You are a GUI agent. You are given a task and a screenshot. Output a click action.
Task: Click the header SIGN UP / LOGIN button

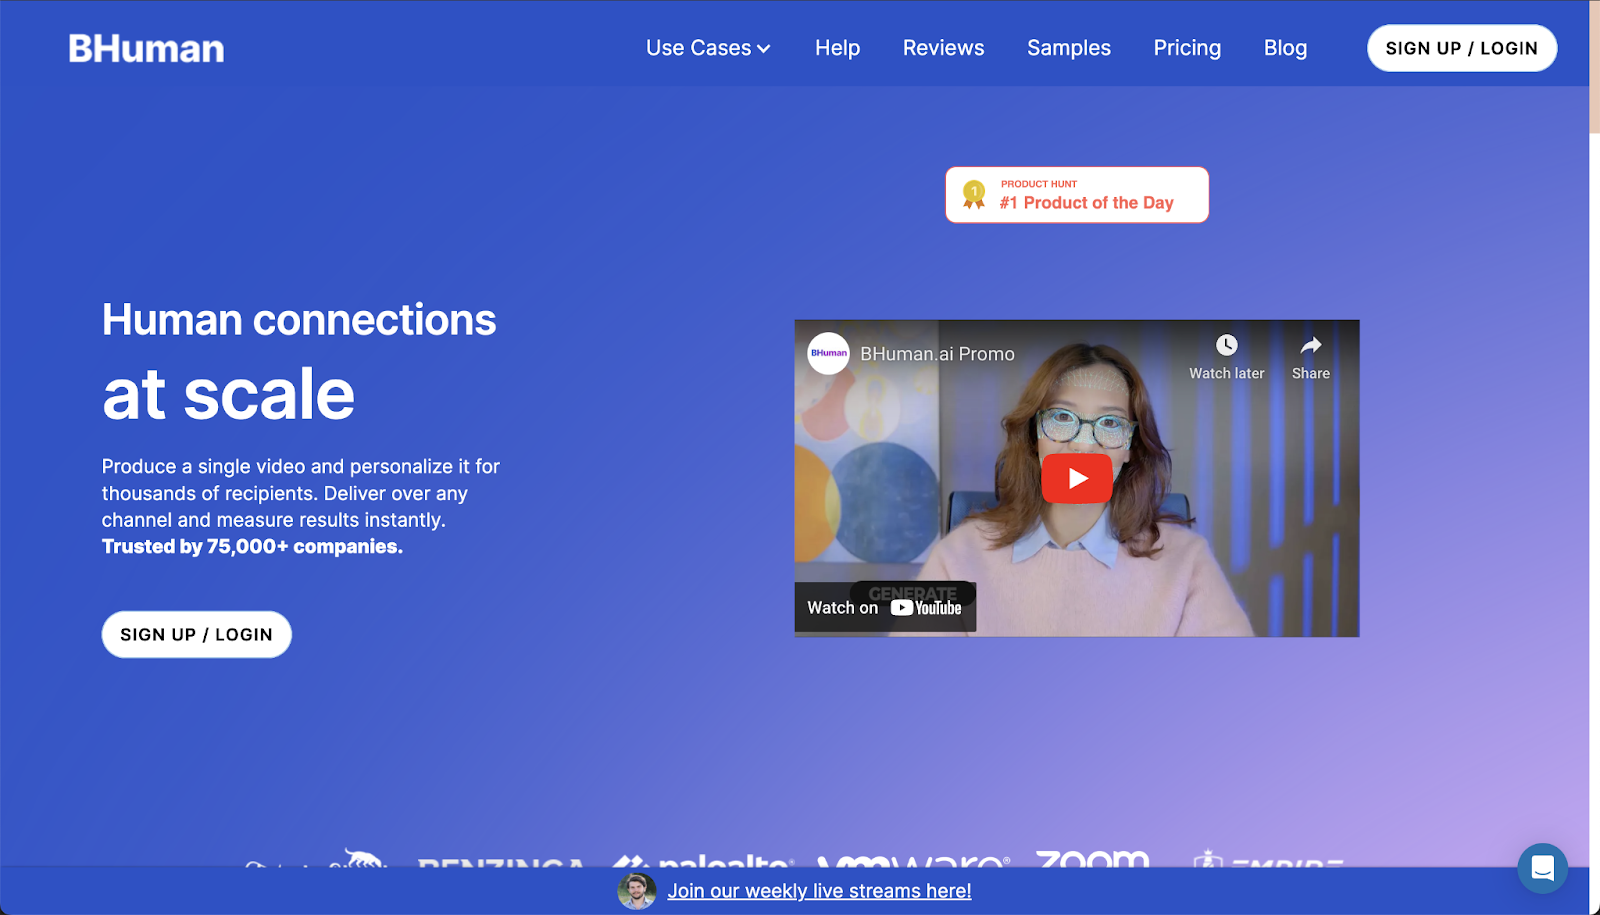pyautogui.click(x=1462, y=48)
